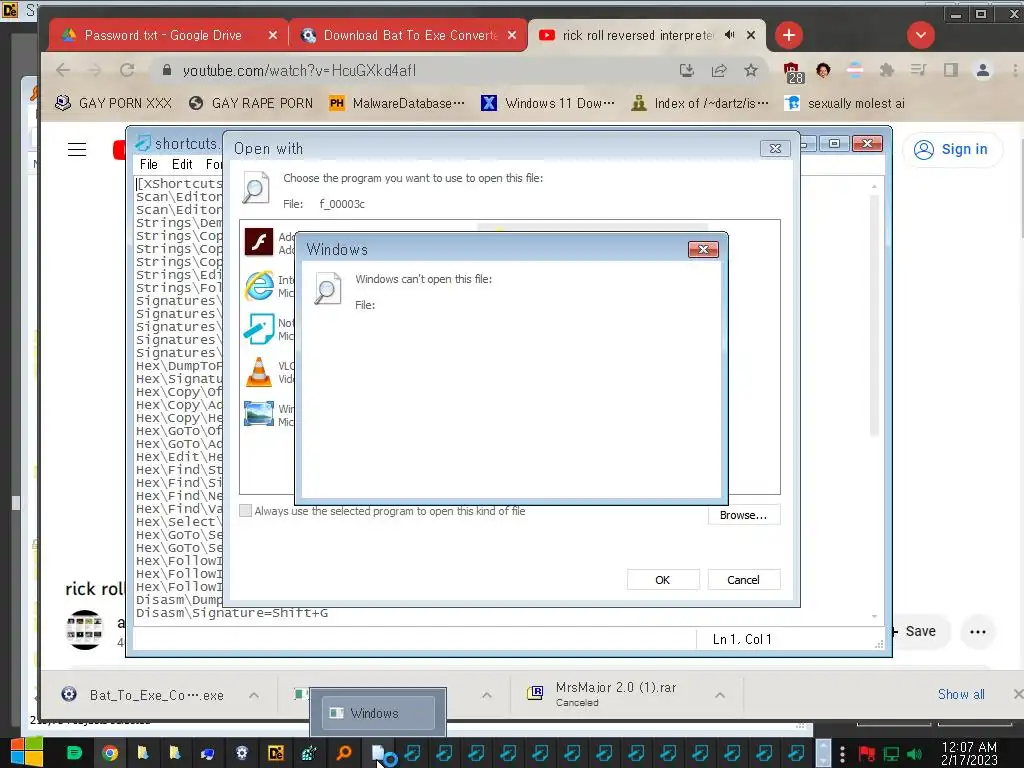
Task: Open the Notepad File menu
Action: (149, 165)
